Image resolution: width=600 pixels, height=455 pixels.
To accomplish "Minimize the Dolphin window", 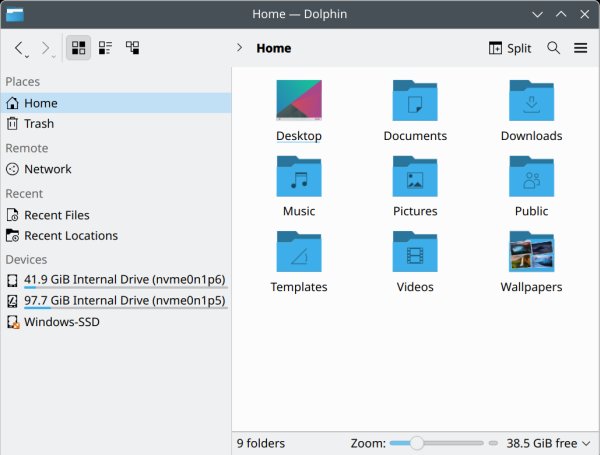I will (537, 15).
